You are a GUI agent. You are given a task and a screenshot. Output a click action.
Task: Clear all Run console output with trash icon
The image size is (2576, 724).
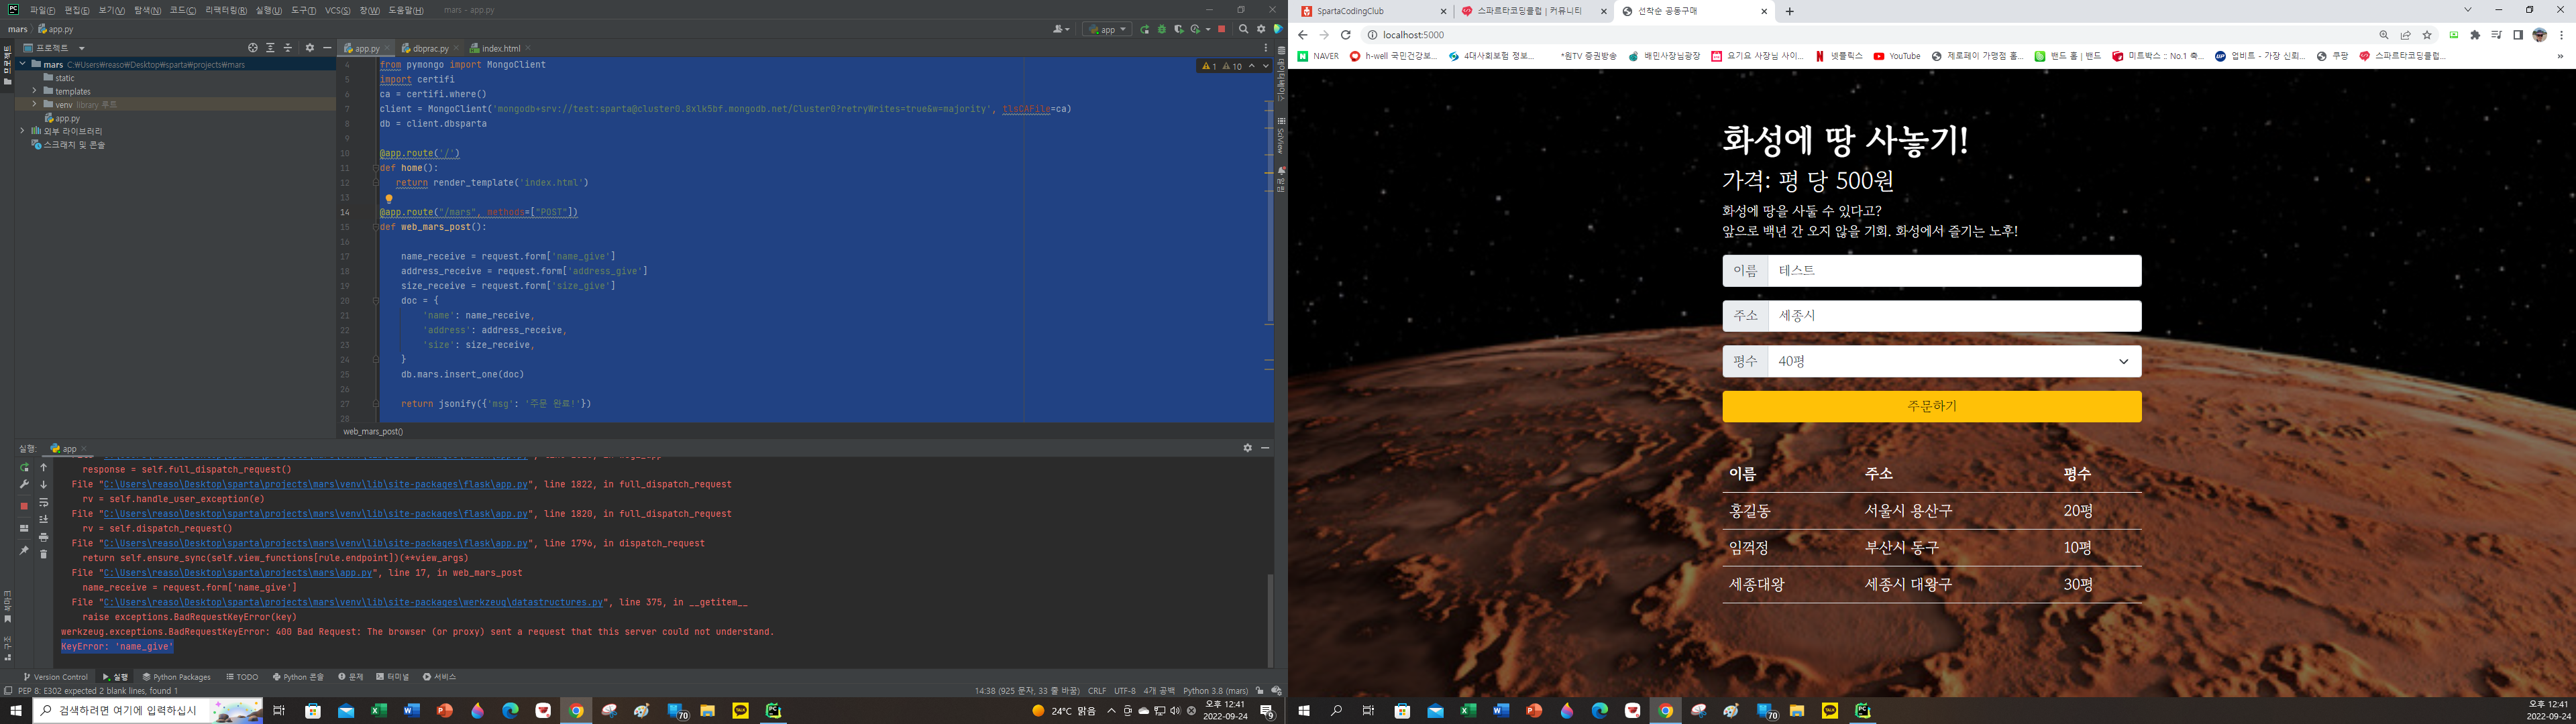coord(43,554)
